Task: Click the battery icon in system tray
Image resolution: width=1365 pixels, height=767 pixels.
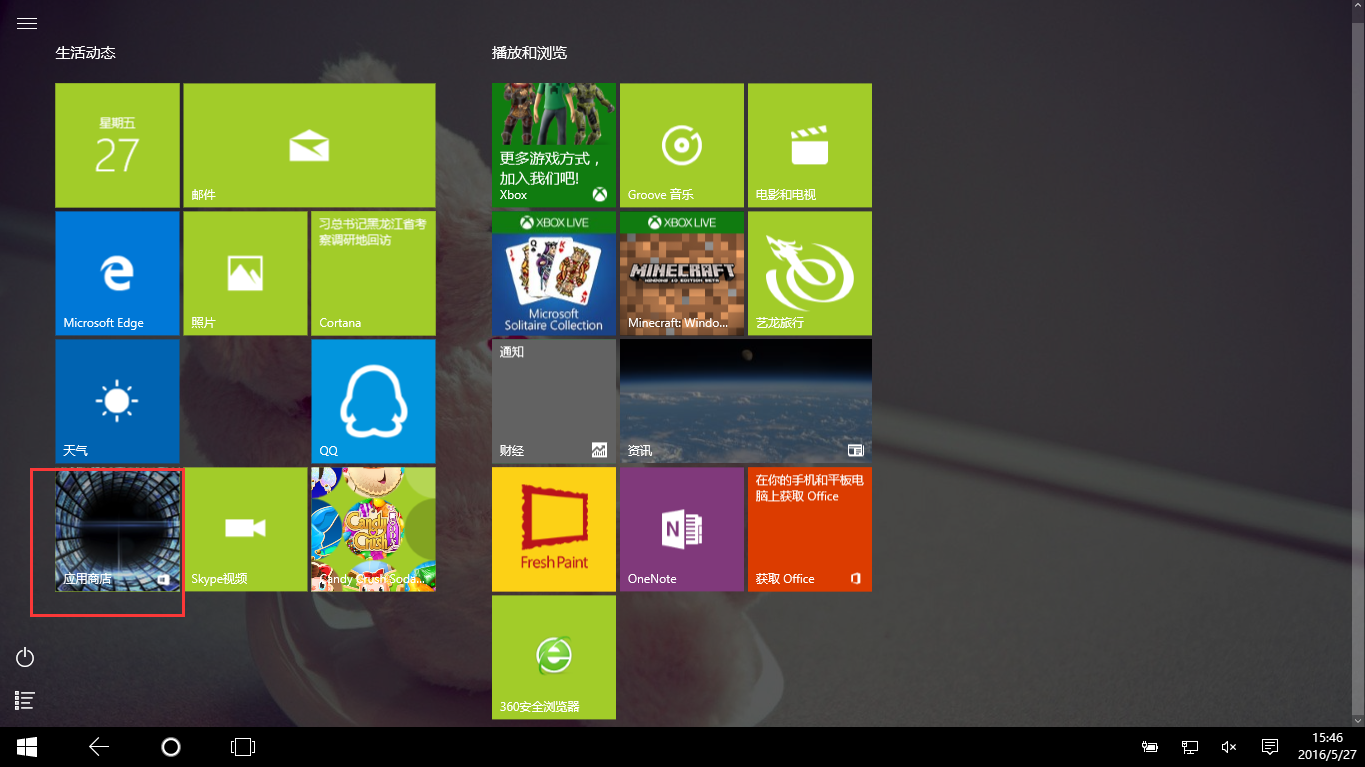Action: [1150, 747]
